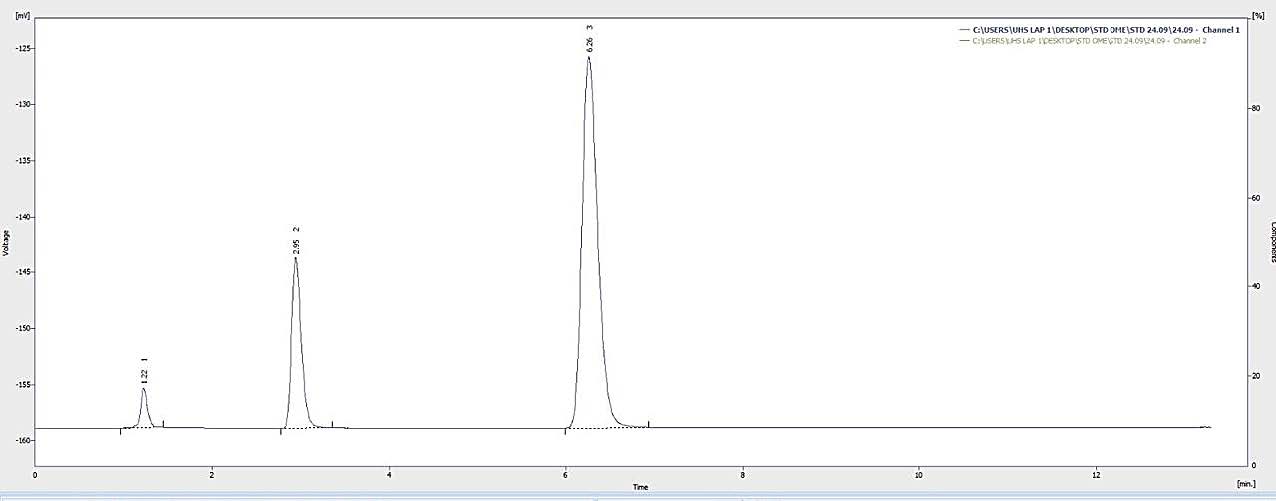Click the apex of the 2.95 min peak

(x=296, y=259)
